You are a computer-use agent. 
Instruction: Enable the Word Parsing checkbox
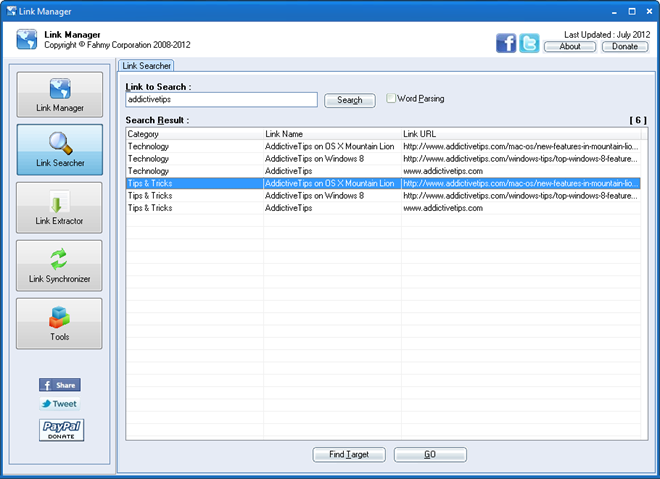tap(391, 98)
